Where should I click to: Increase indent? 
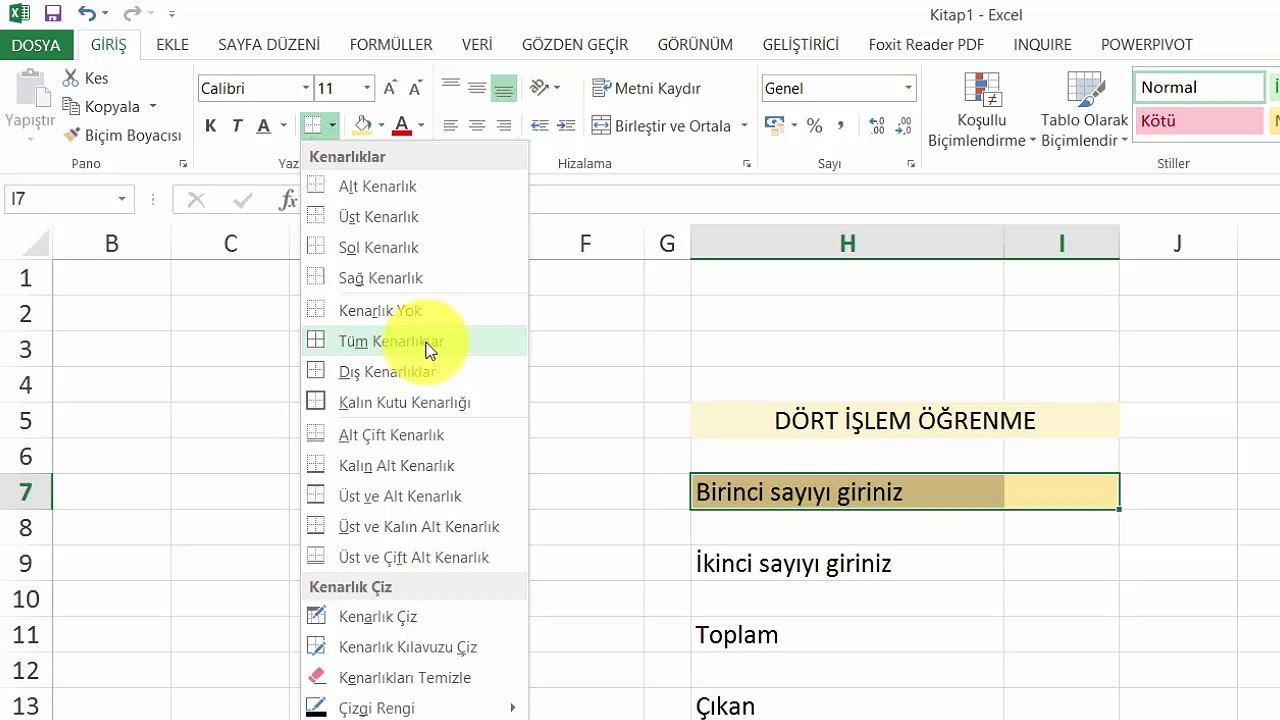[567, 125]
